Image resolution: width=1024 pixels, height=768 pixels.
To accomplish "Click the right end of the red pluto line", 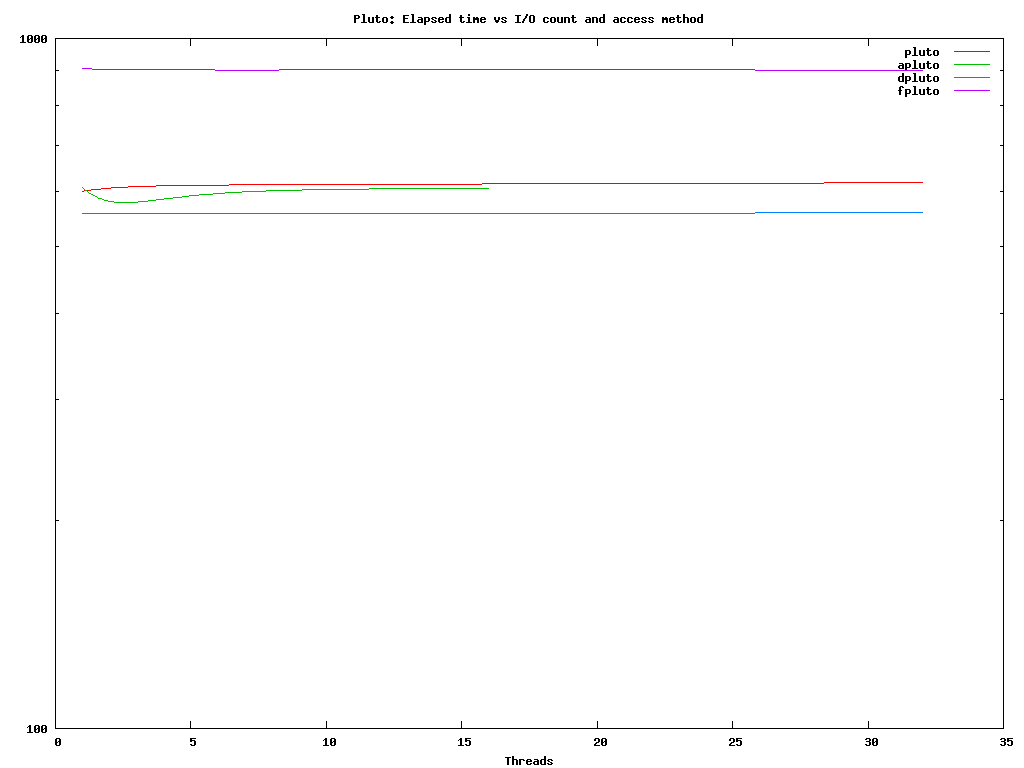I will (921, 182).
